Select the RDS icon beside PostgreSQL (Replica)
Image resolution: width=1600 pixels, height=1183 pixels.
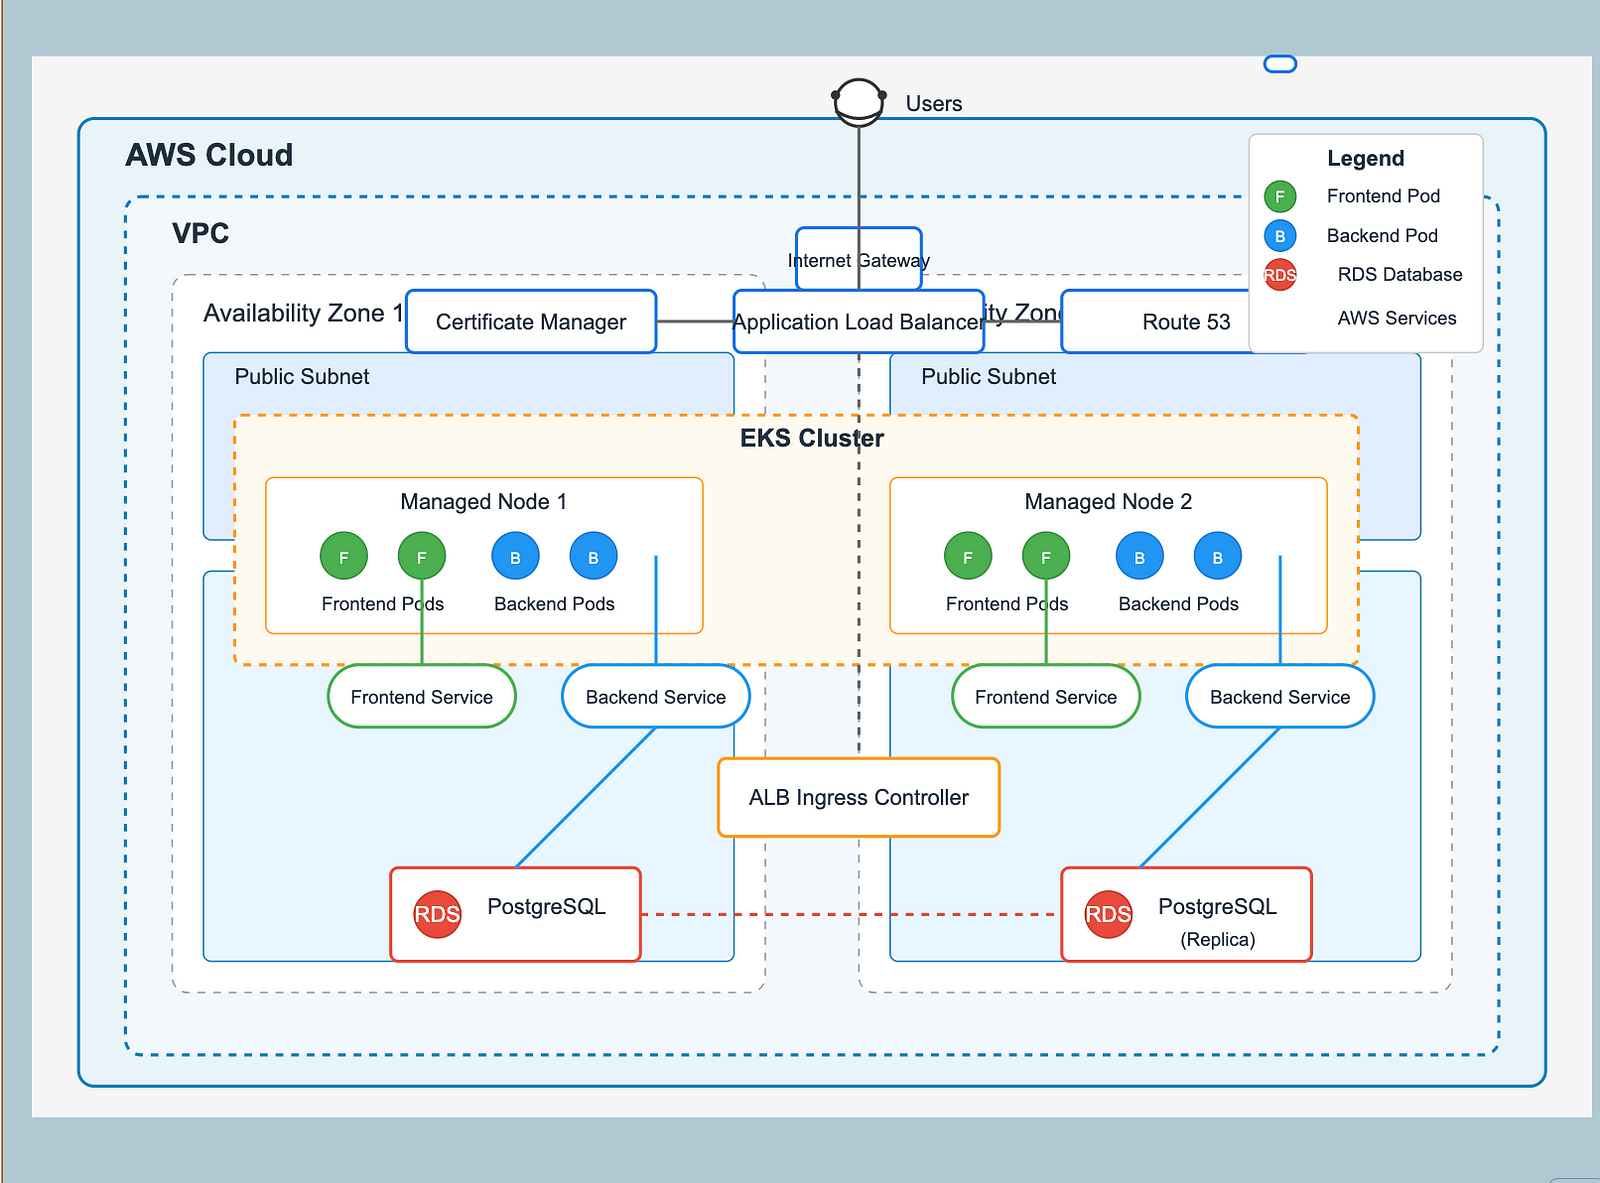coord(1108,914)
